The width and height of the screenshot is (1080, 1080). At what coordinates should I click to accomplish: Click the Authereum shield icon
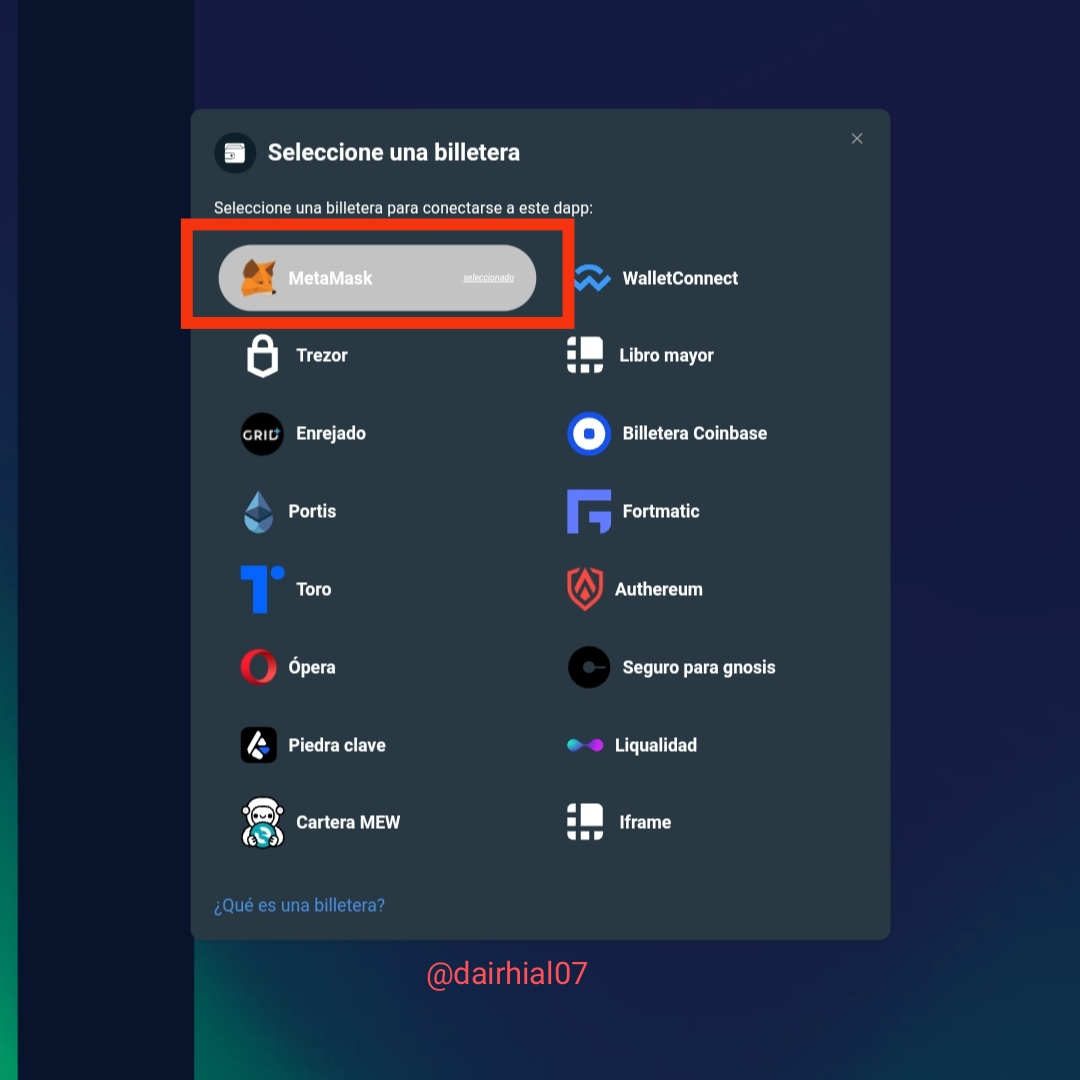coord(585,590)
